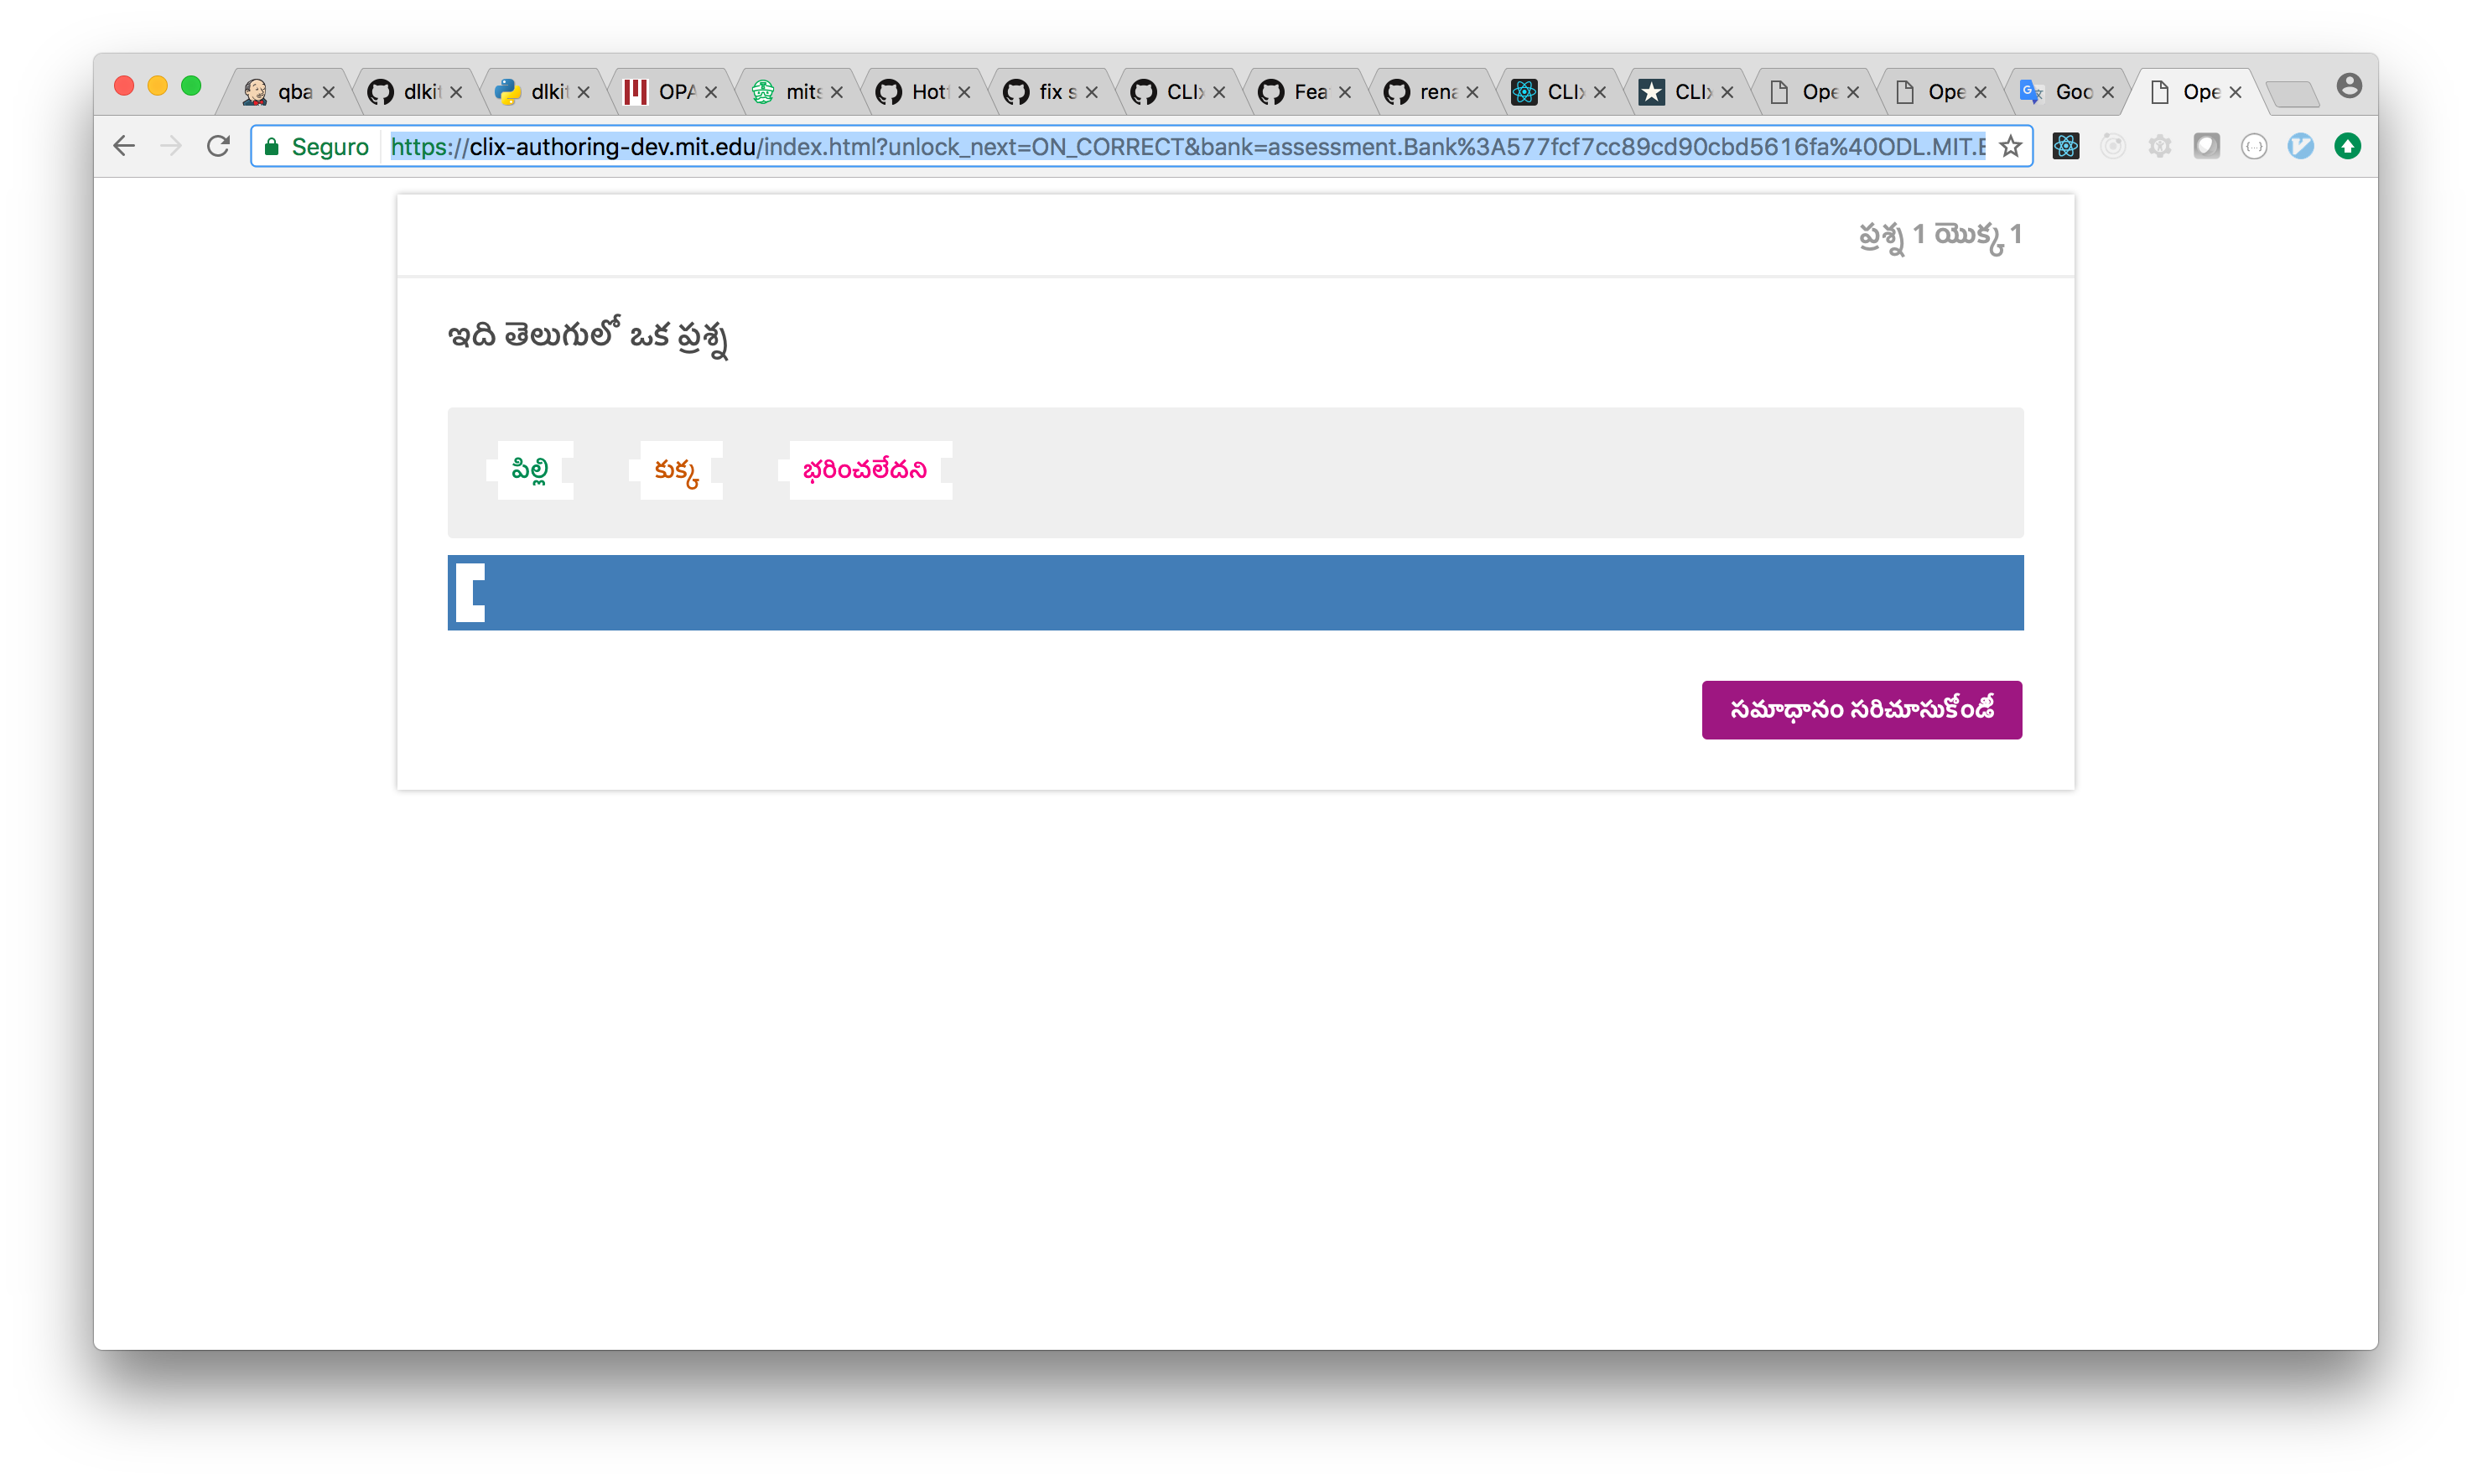Click the blue answer drop zone

pyautogui.click(x=1235, y=593)
